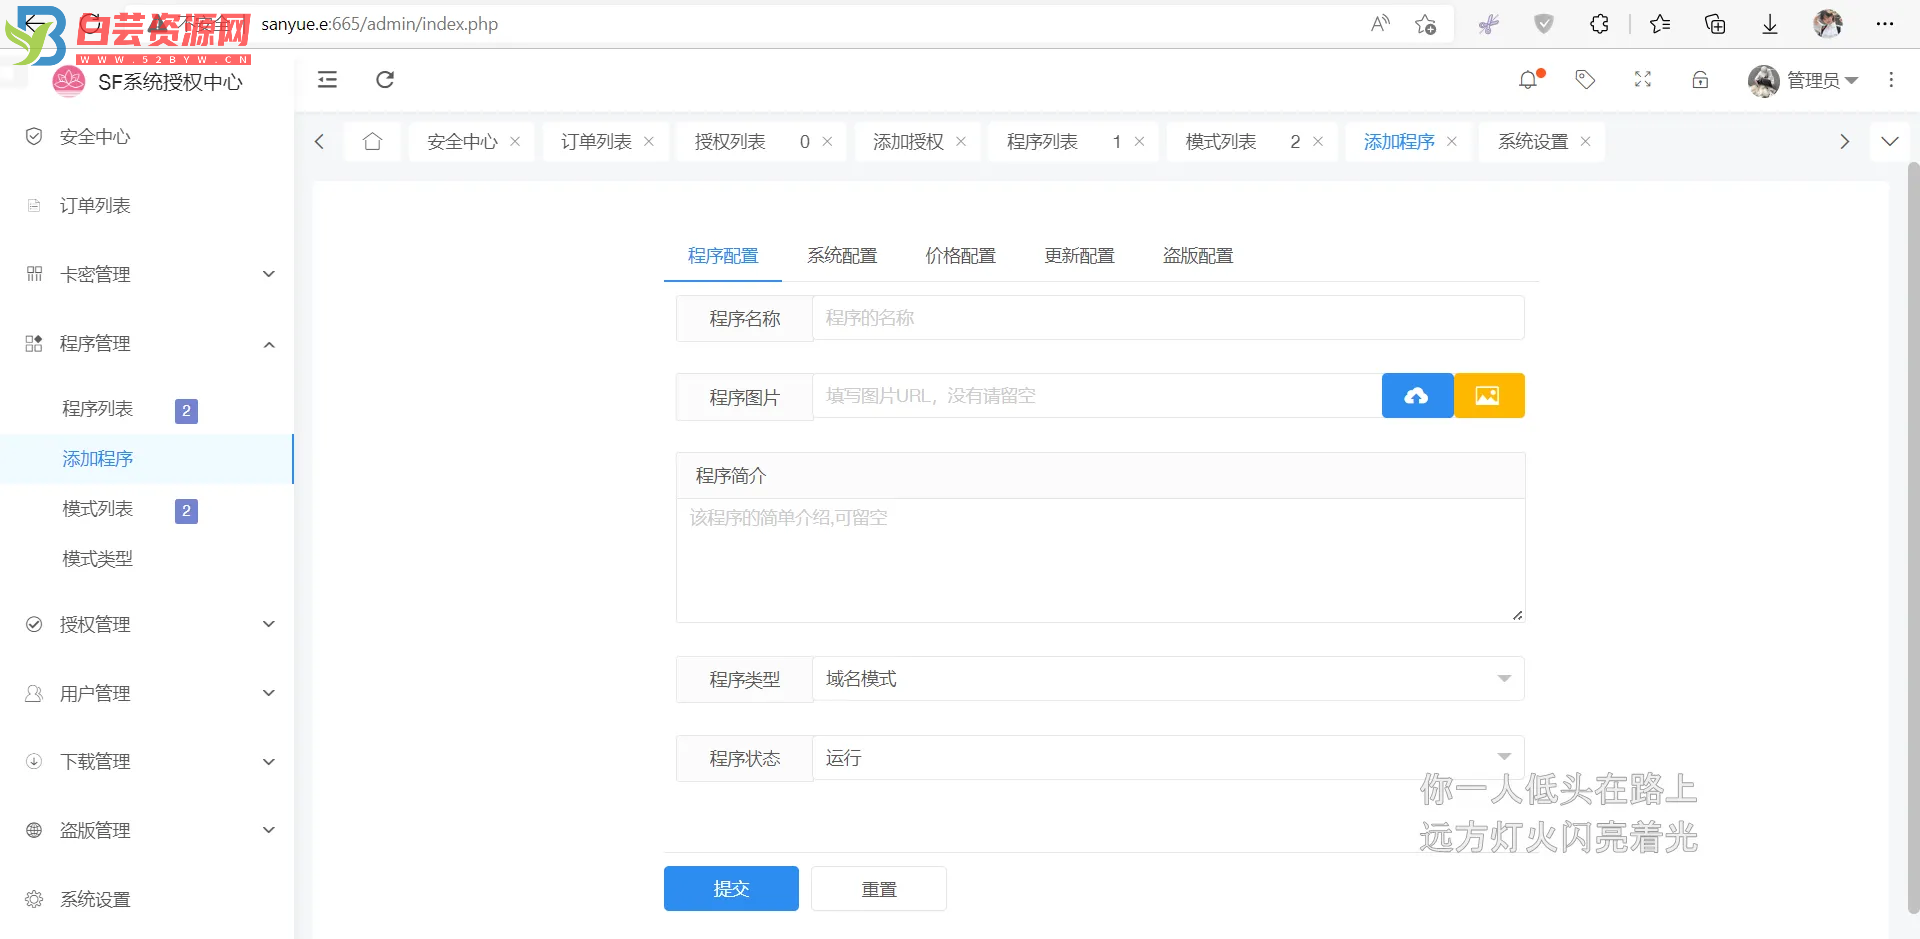This screenshot has height=939, width=1920.
Task: Click the browser address bar URL
Action: [380, 24]
